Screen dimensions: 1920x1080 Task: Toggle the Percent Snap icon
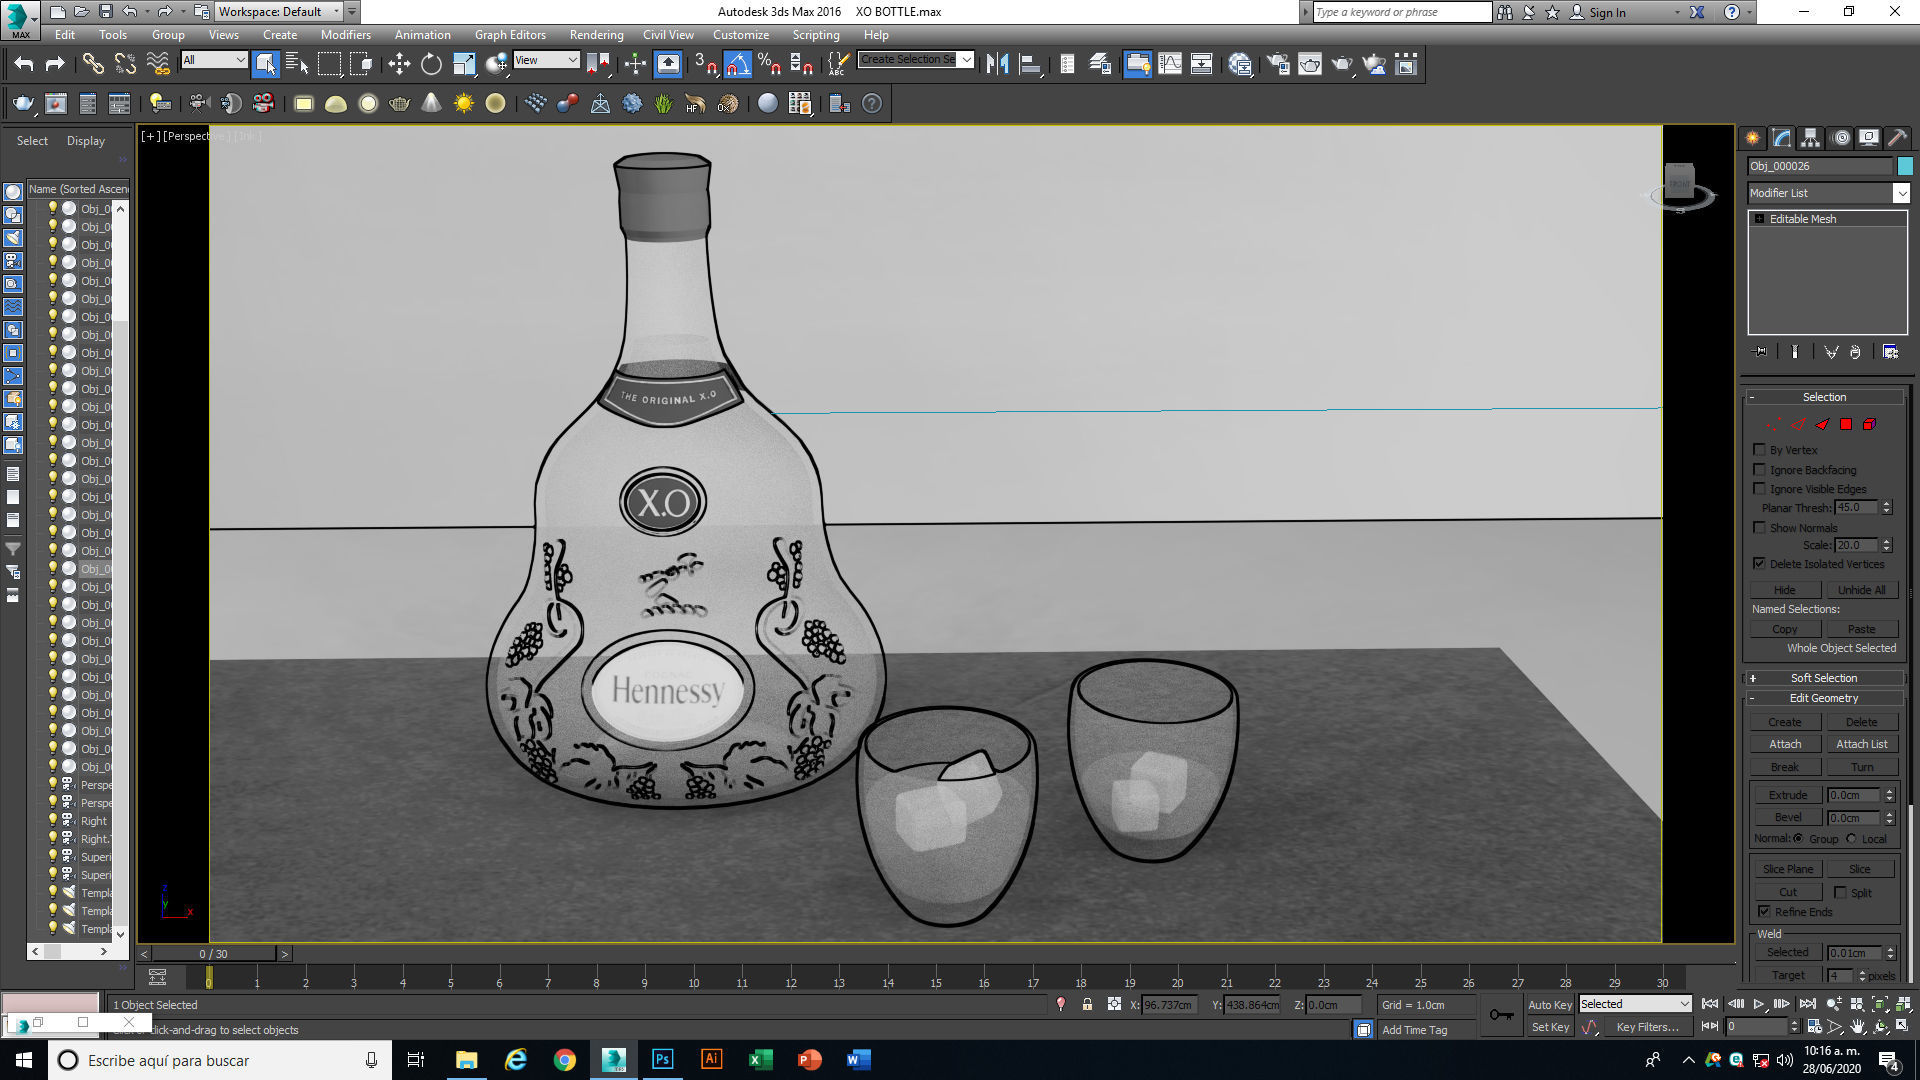pos(769,64)
